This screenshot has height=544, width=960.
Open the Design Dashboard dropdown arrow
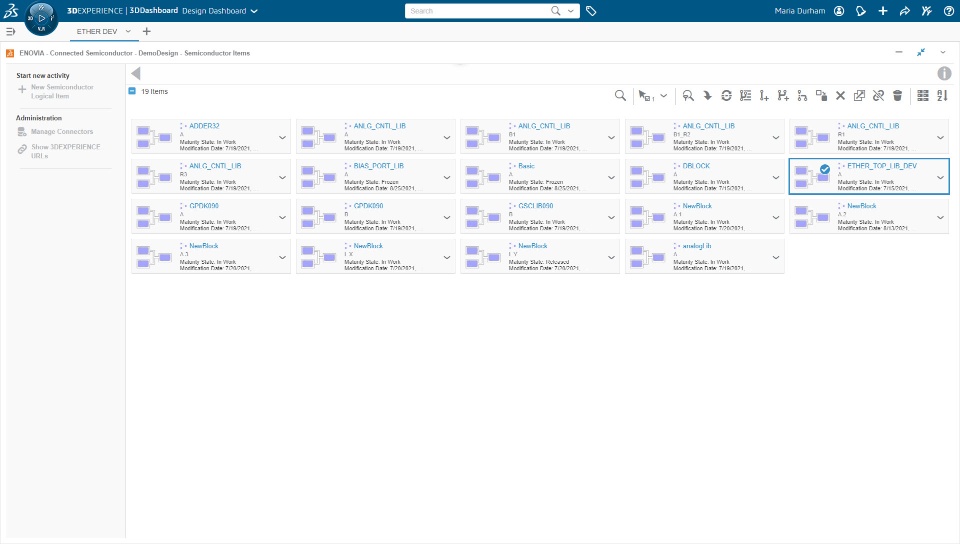point(254,11)
